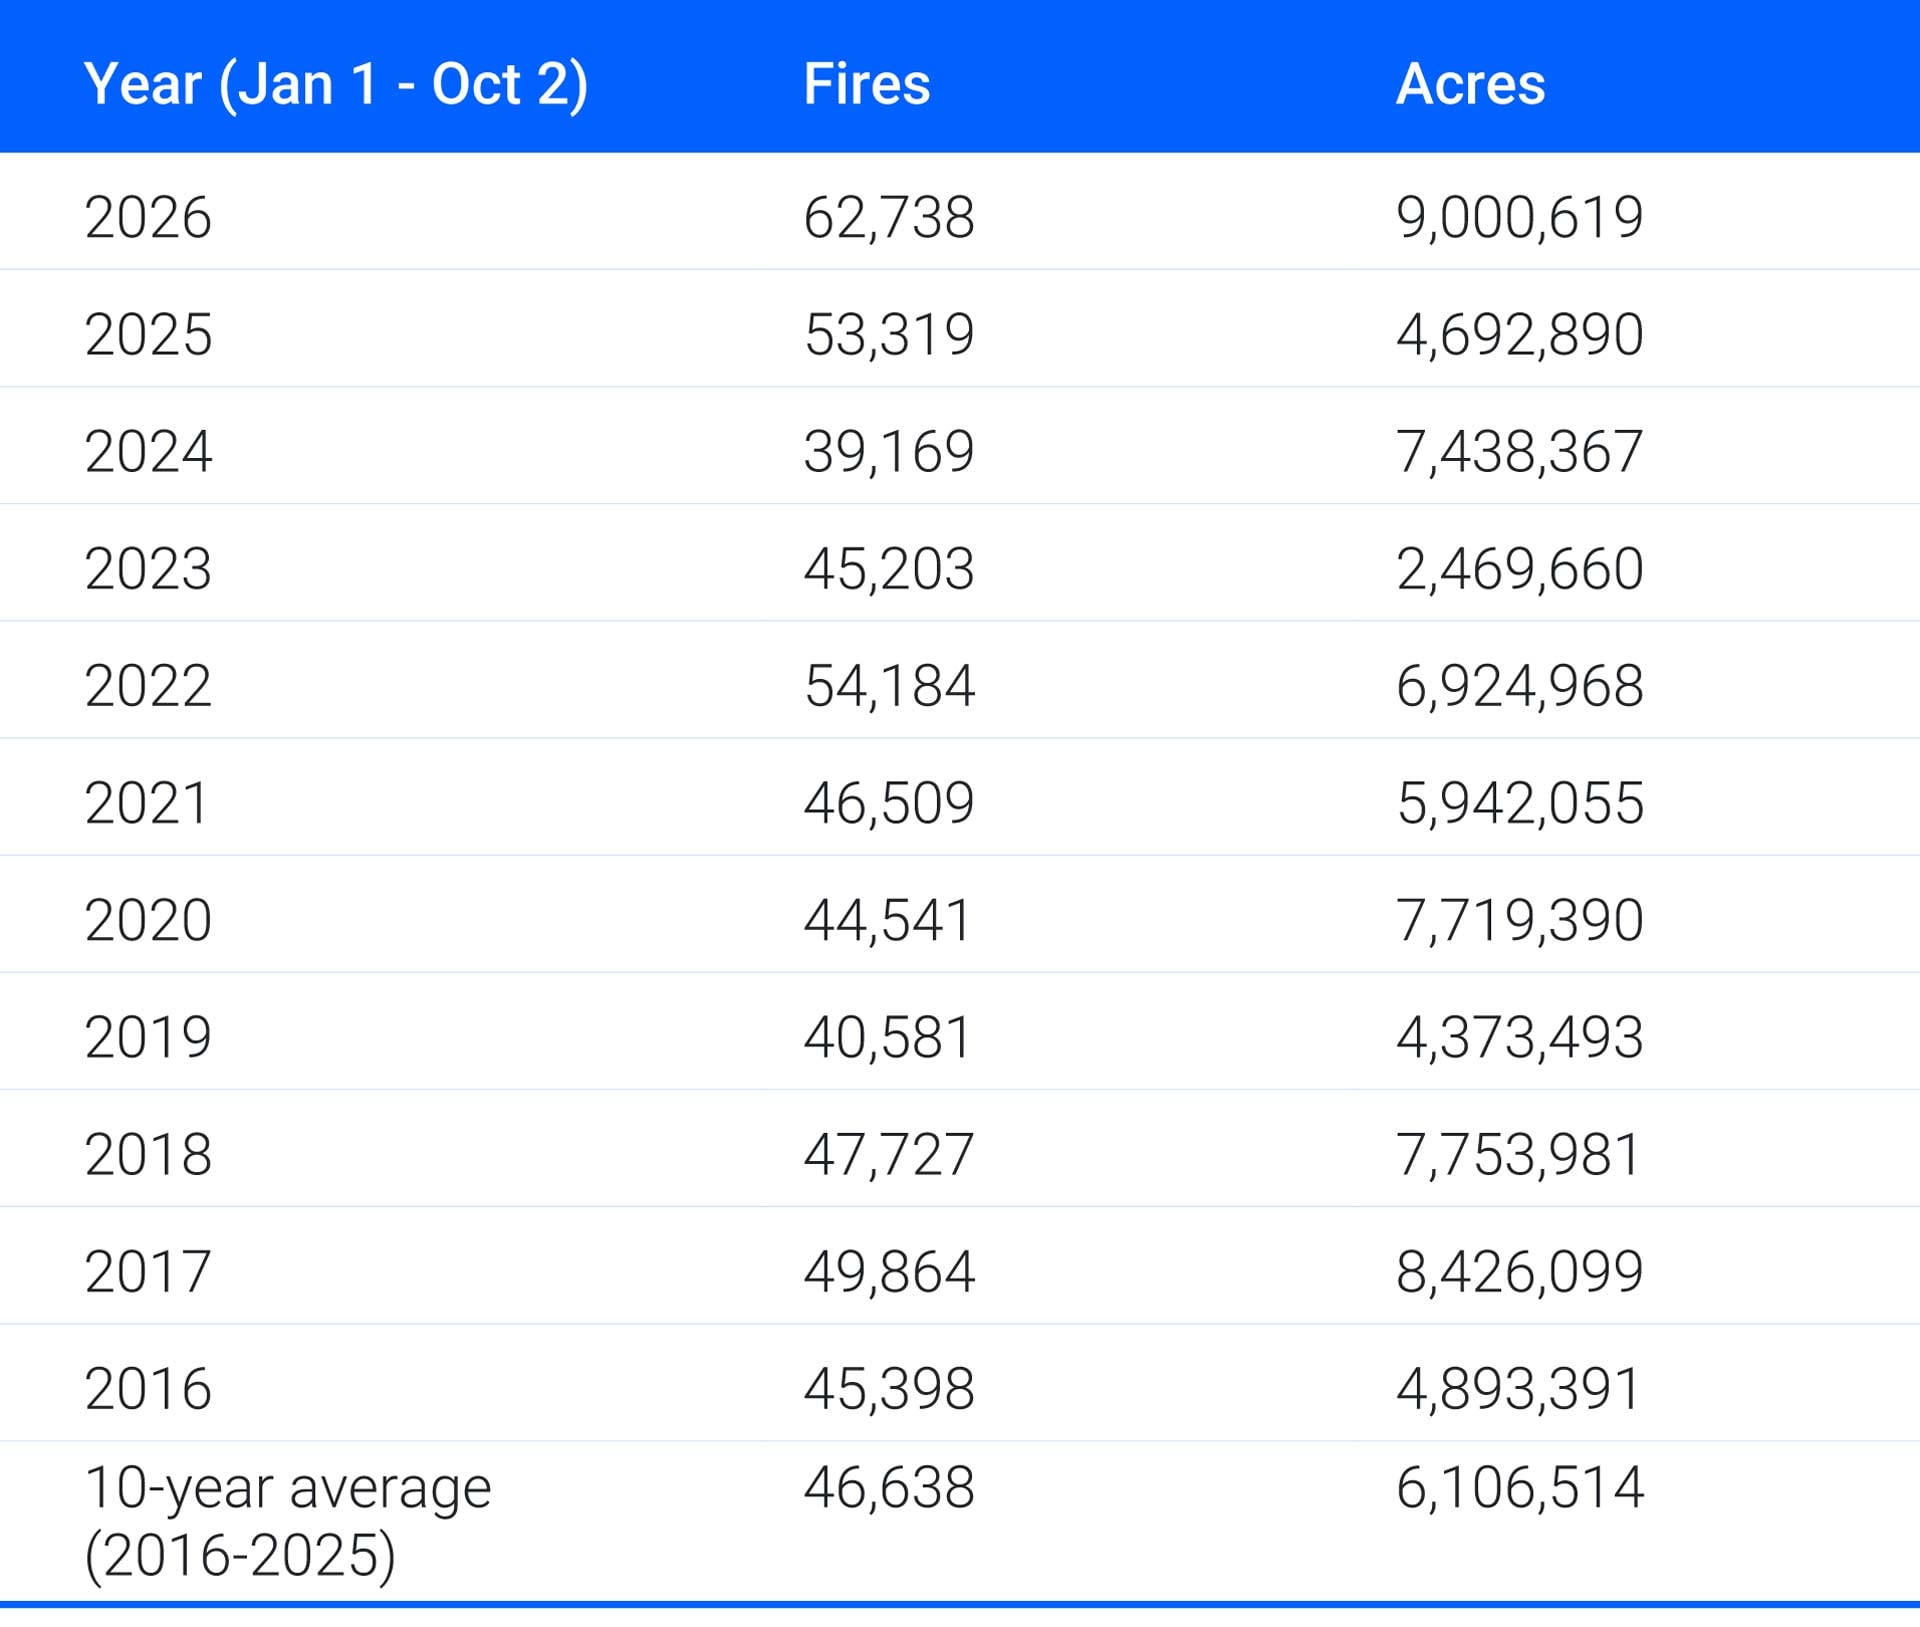Select the acres value '4,692,890'
The image size is (1920, 1627).
point(1520,335)
